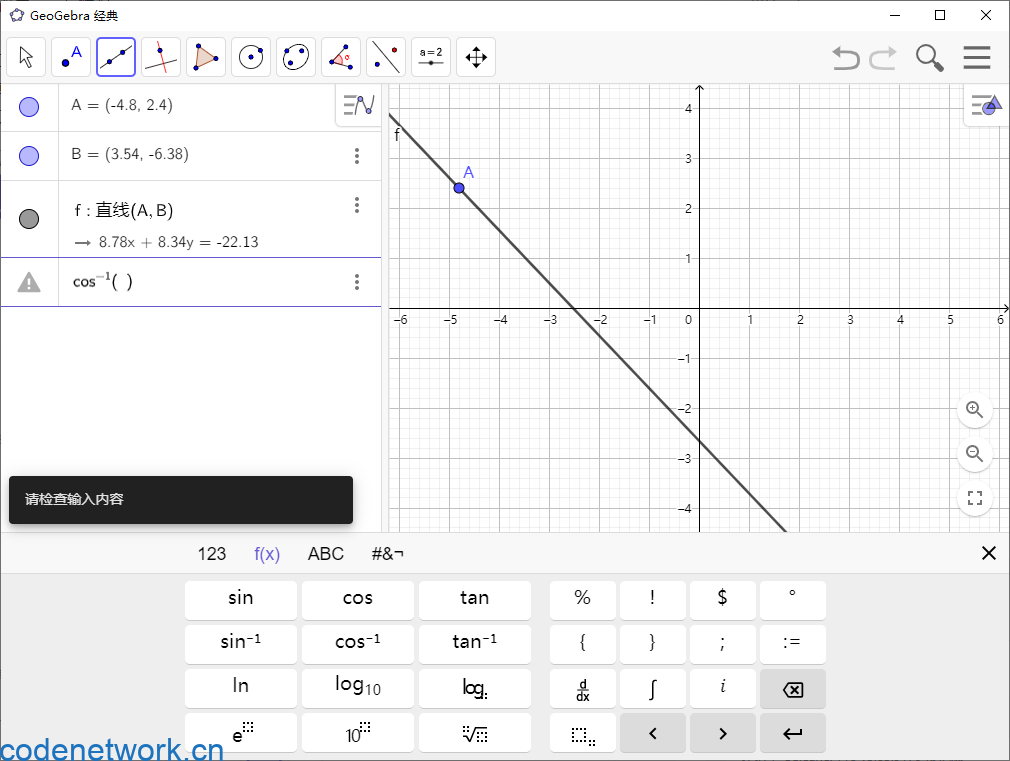Screen dimensions: 1010x761
Task: Open the search magnifier
Action: (x=929, y=58)
